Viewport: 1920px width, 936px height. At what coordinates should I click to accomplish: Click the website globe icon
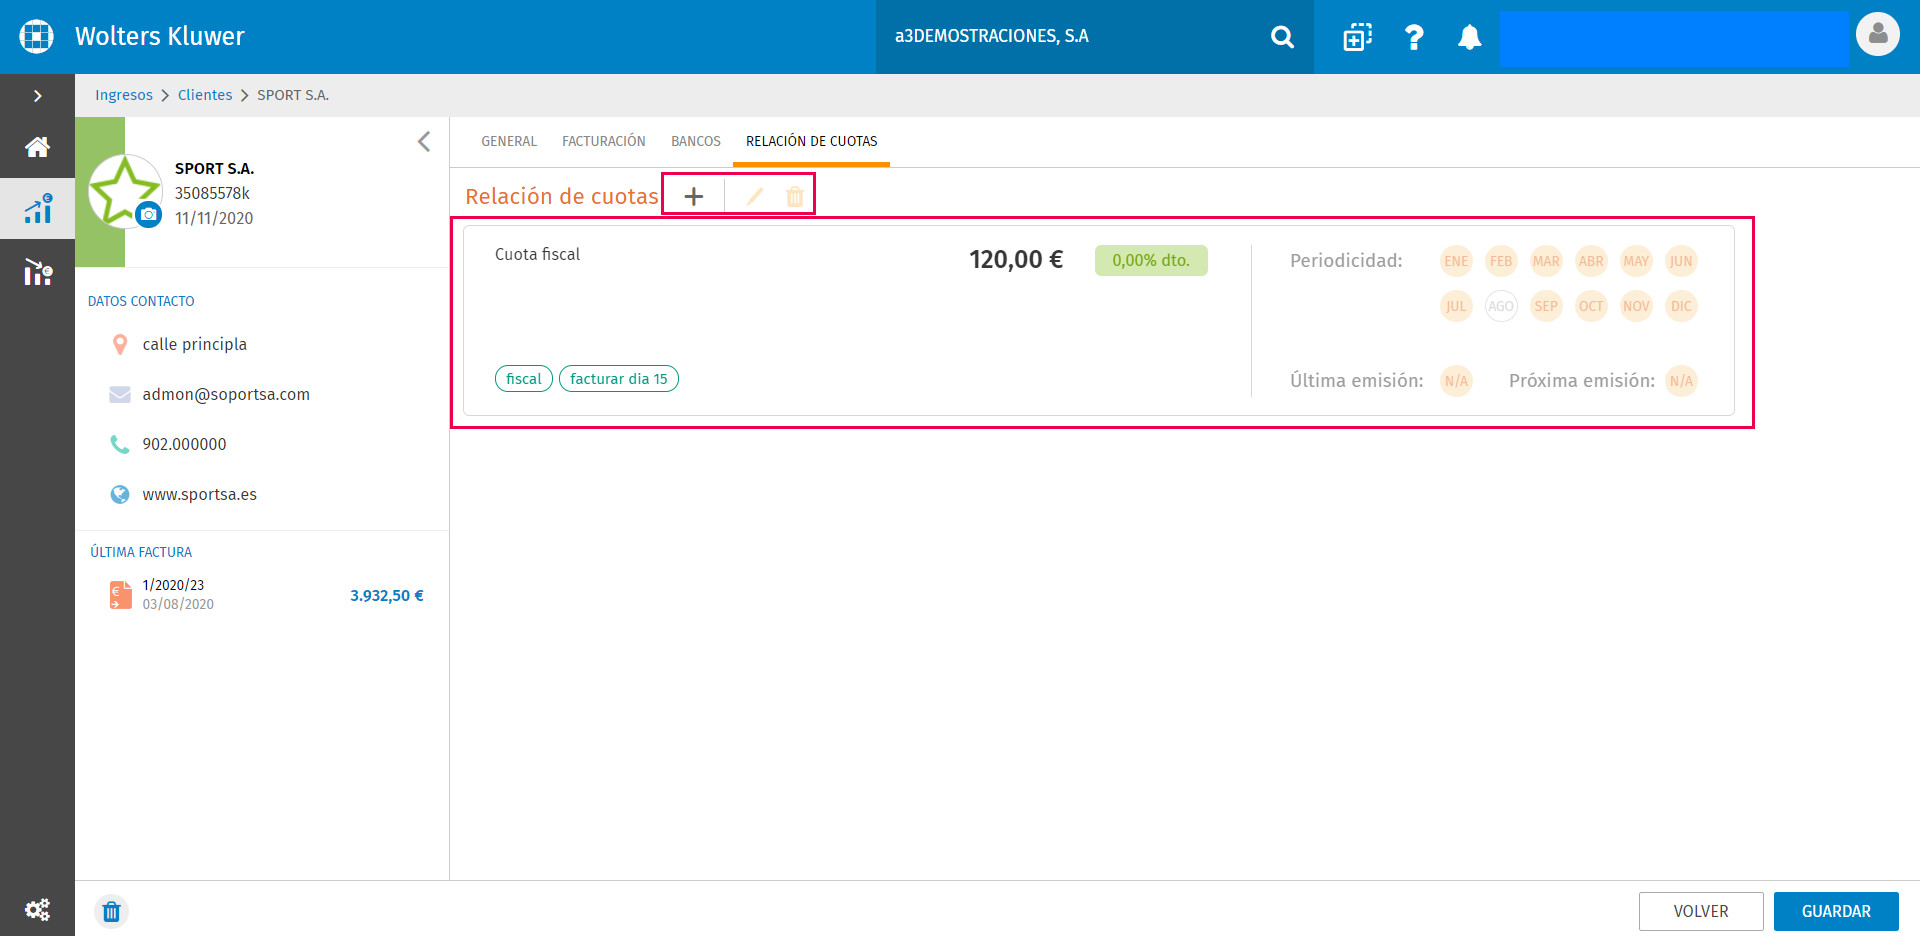point(120,494)
